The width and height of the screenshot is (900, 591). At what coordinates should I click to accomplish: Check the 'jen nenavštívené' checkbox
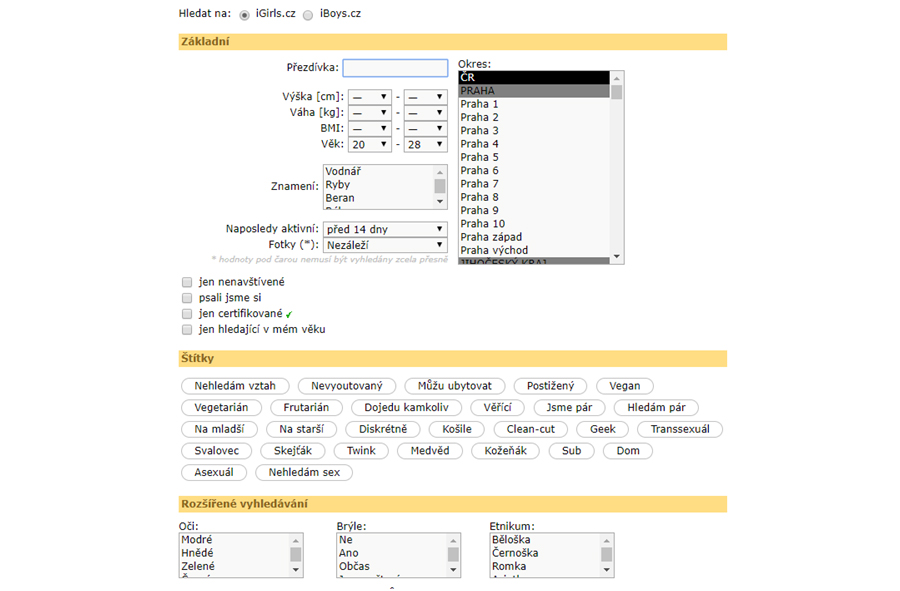187,282
